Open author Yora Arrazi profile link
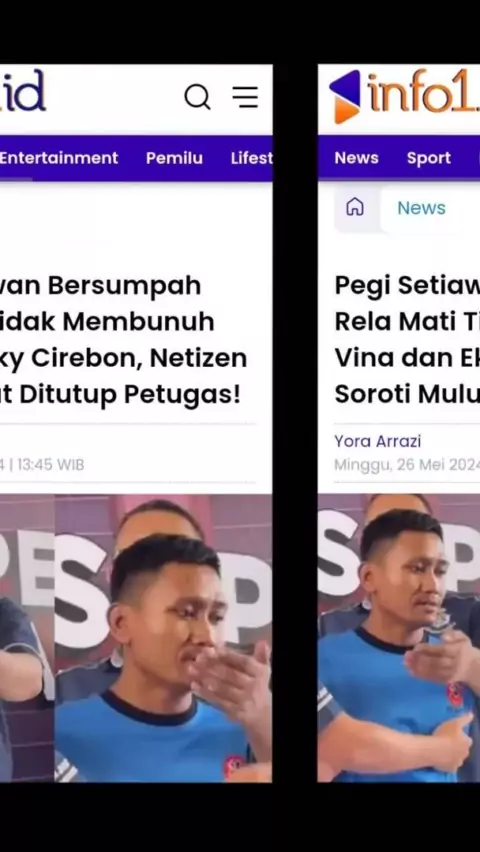The height and width of the screenshot is (852, 480). 378,441
